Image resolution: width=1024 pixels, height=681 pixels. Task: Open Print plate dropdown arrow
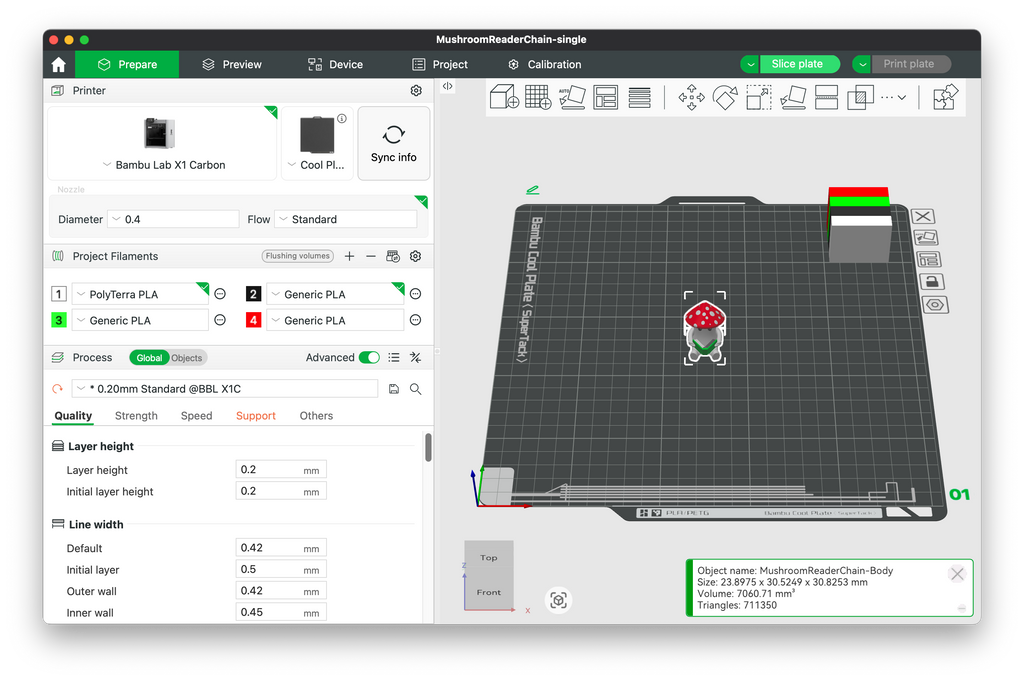863,64
